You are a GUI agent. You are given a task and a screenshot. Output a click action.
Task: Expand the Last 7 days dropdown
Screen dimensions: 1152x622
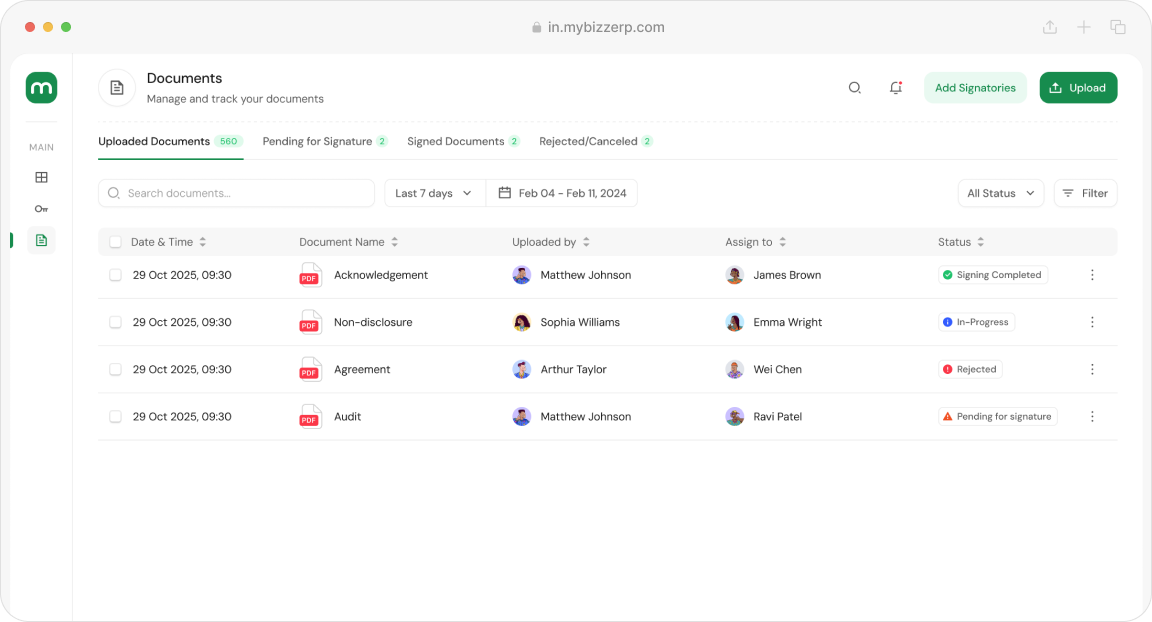(x=434, y=193)
